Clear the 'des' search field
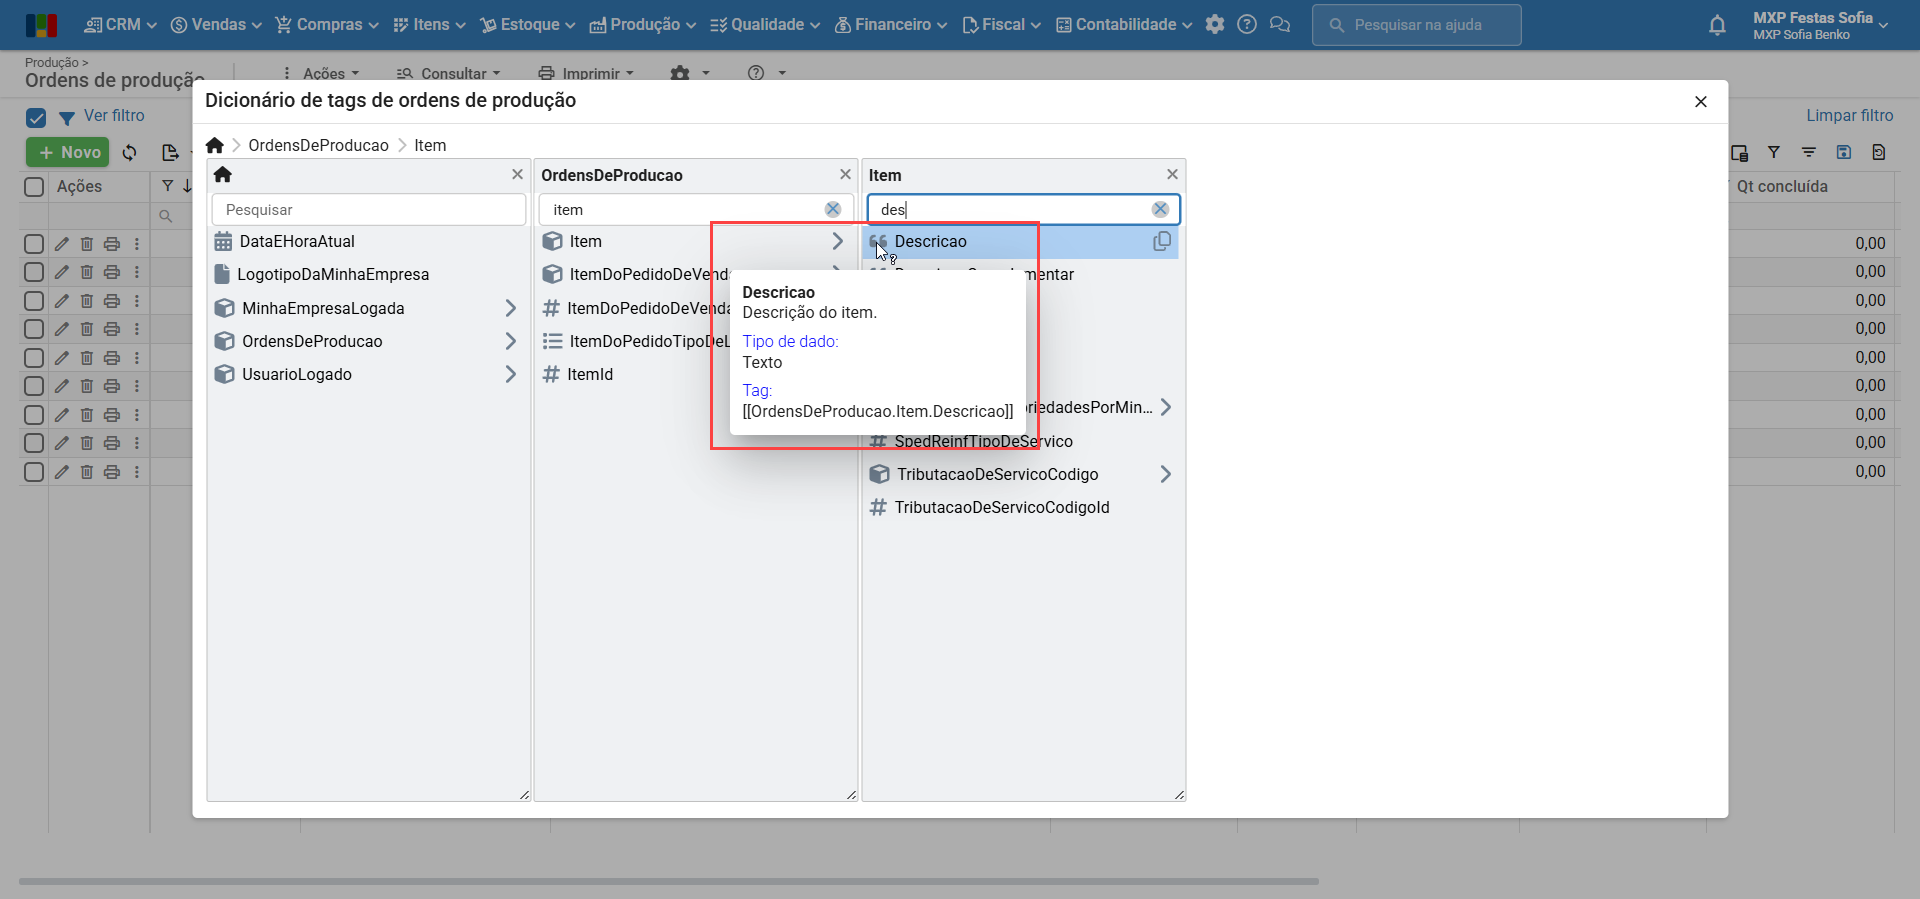 click(1160, 209)
